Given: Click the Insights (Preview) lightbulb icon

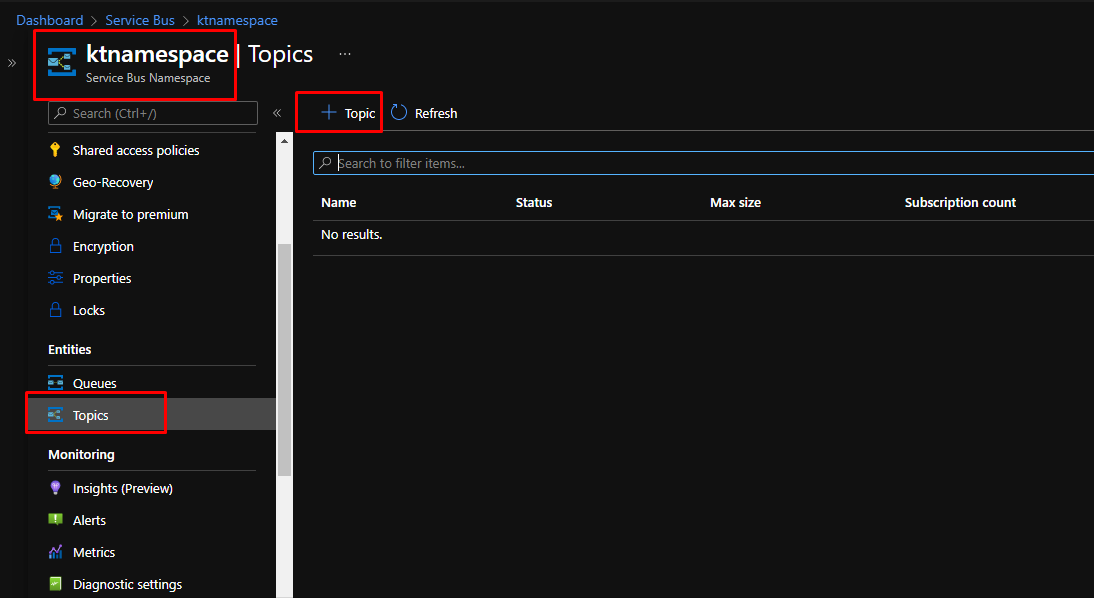Looking at the screenshot, I should 55,489.
